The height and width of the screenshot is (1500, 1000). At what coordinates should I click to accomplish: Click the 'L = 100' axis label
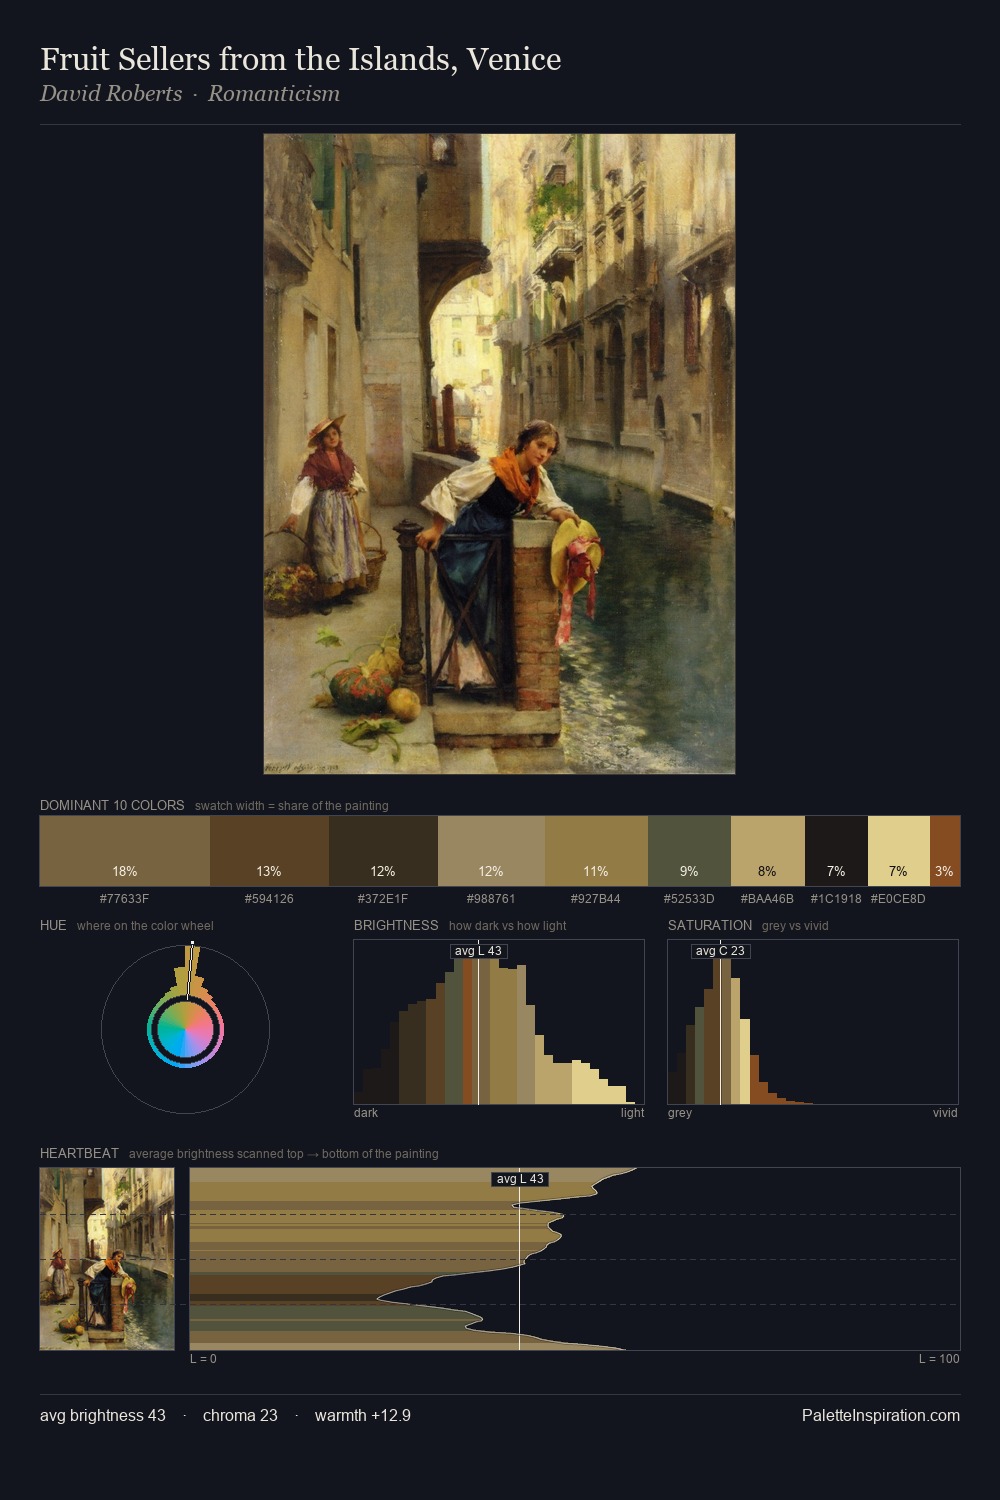coord(939,1359)
